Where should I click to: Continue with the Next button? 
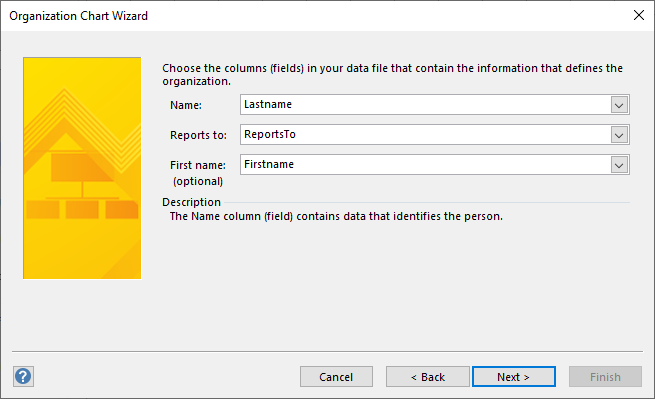(x=514, y=377)
